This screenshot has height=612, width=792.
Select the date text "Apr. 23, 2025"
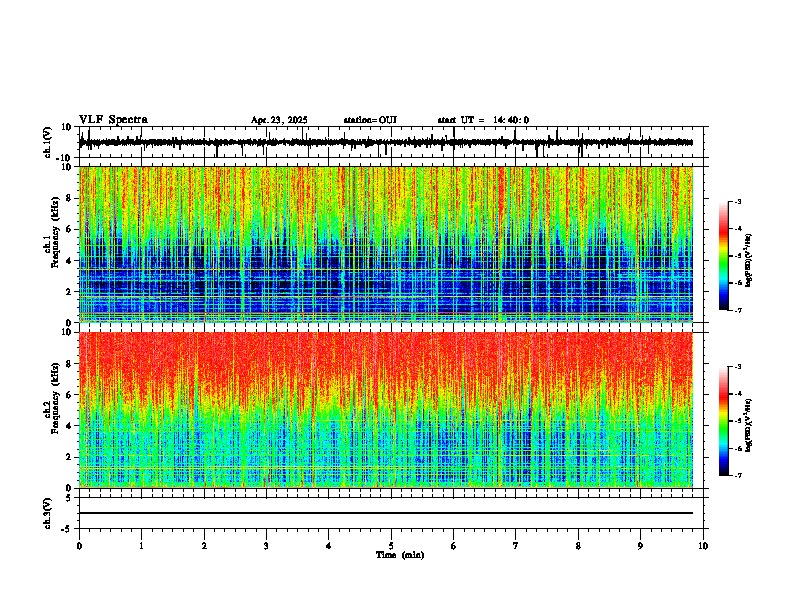(279, 120)
